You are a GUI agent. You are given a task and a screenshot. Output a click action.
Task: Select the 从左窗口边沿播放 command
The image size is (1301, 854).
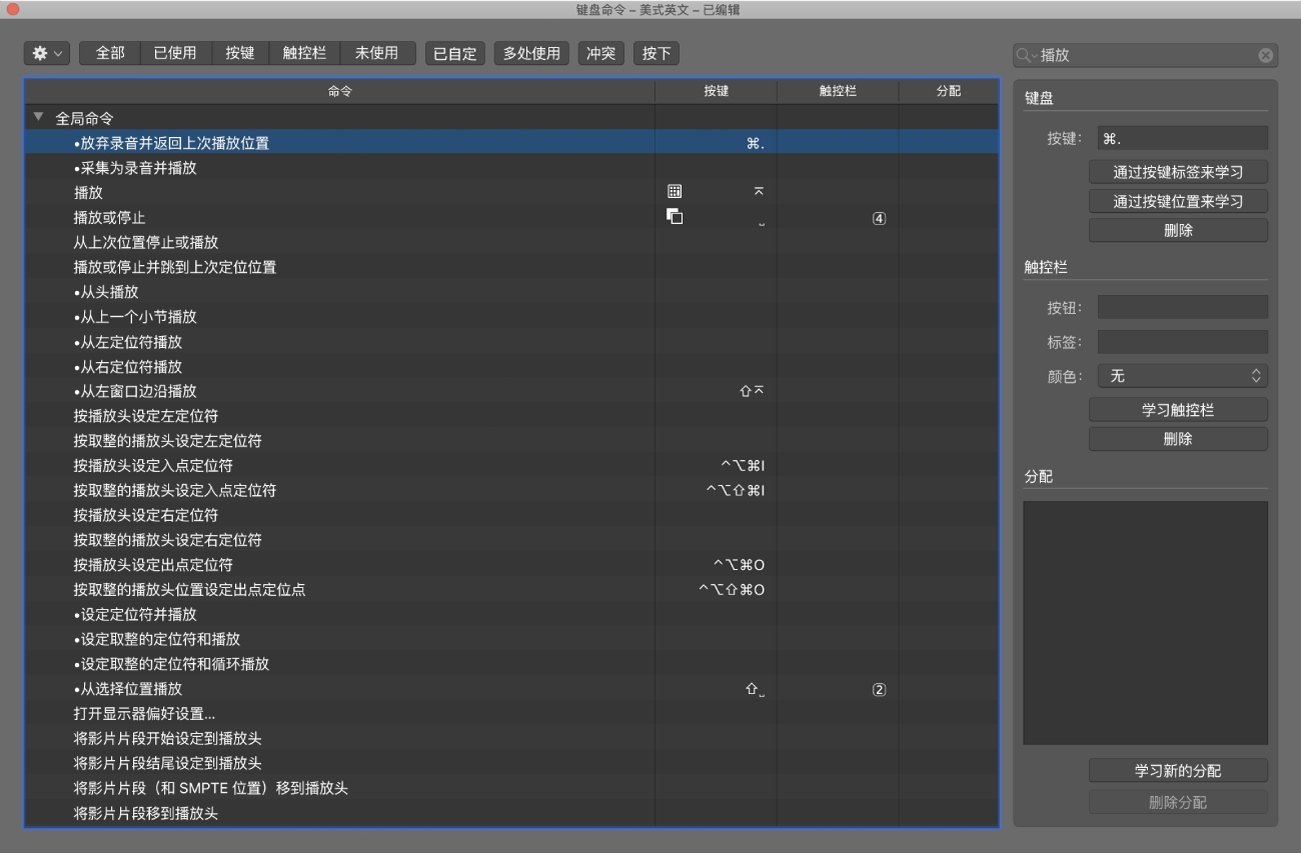point(511,391)
